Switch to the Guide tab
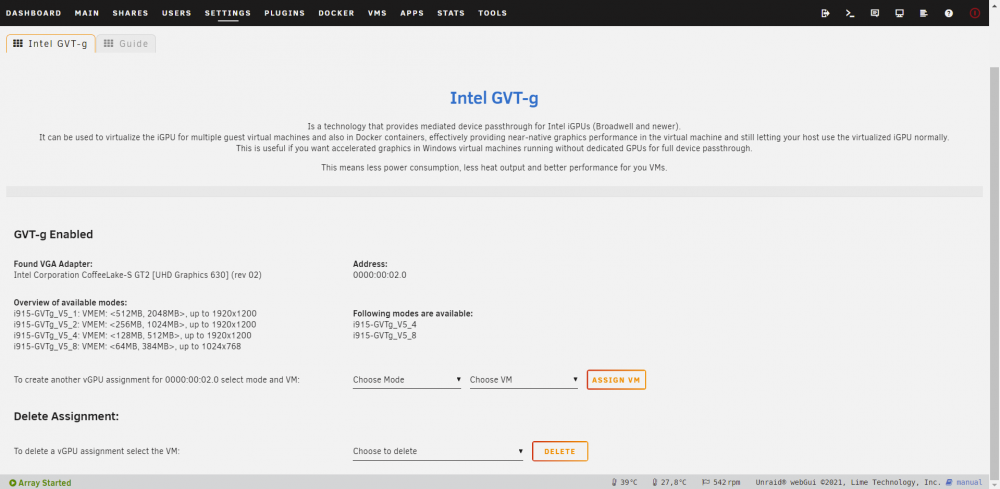Image resolution: width=1000 pixels, height=489 pixels. [x=126, y=44]
